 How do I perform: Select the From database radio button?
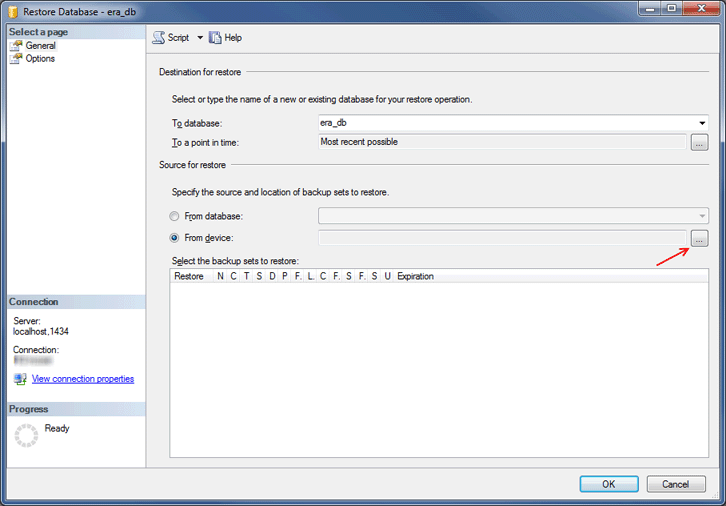(175, 216)
